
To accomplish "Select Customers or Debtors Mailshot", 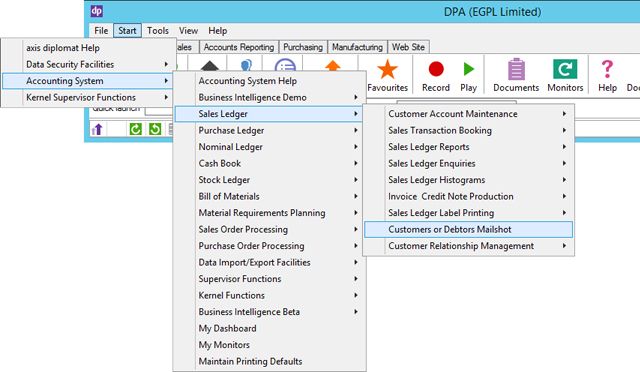I will (x=469, y=229).
